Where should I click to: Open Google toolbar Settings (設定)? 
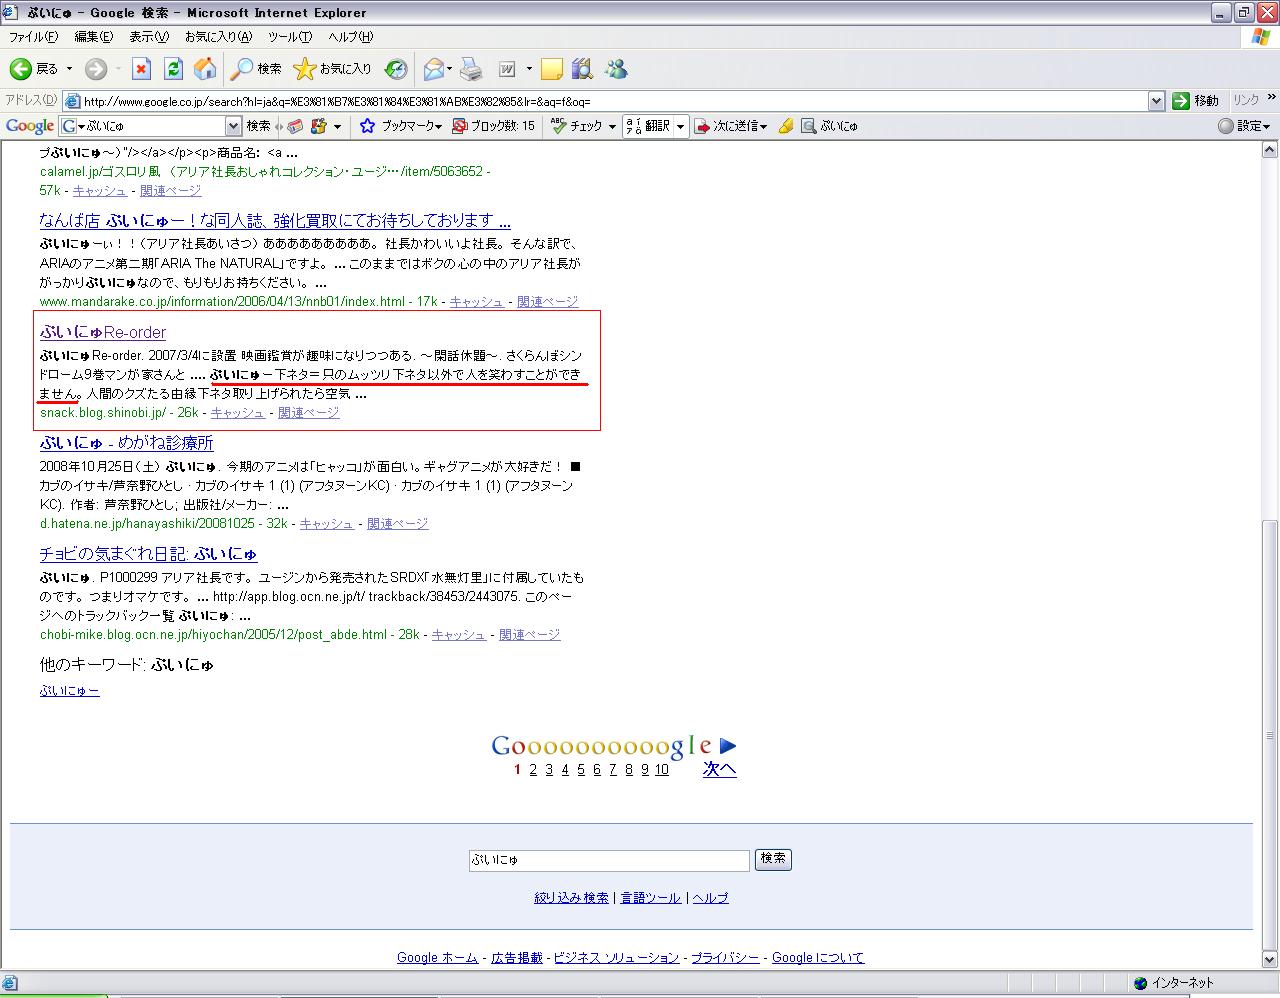1243,126
